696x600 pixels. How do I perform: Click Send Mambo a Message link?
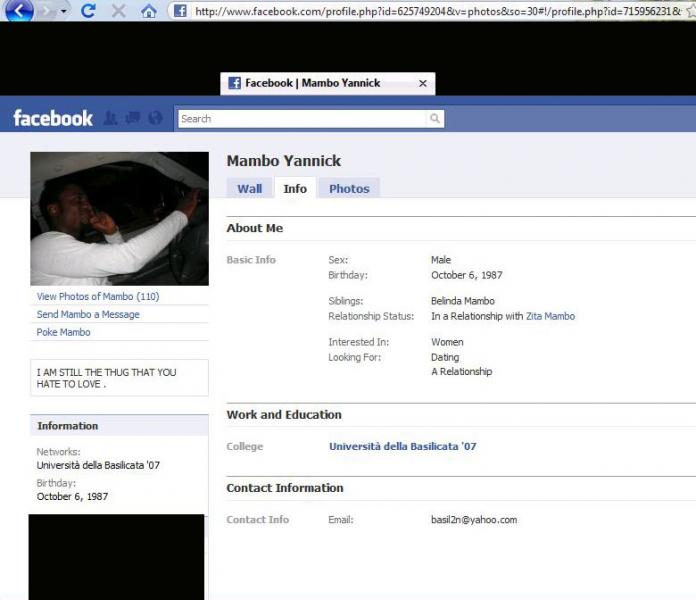88,314
